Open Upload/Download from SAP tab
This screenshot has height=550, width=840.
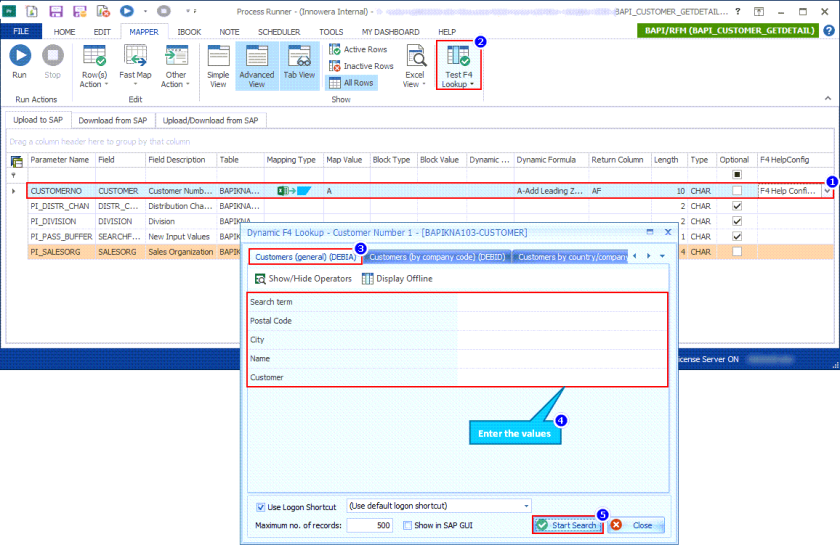click(211, 120)
